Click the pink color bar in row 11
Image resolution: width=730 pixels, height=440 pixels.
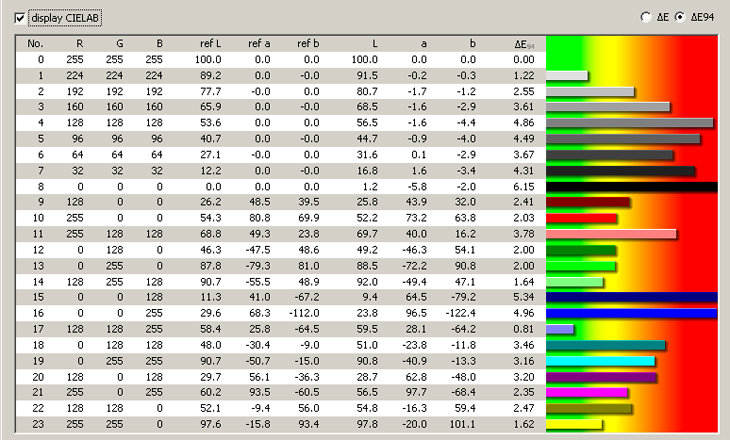tap(611, 234)
